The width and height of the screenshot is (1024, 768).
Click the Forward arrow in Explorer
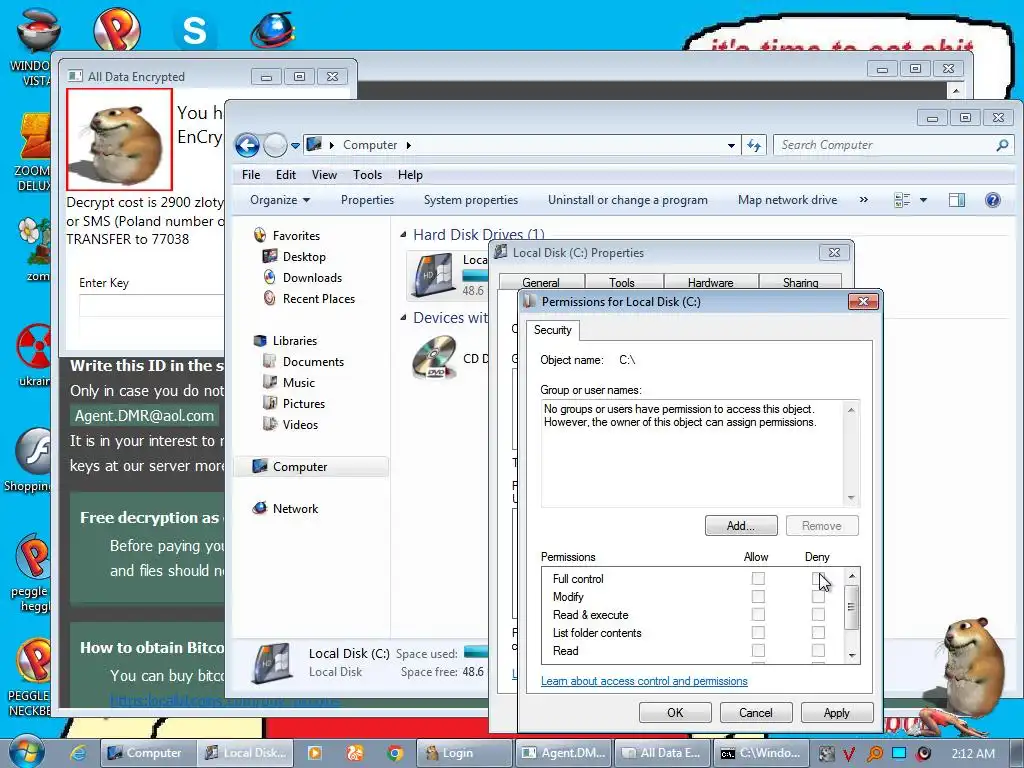pos(275,145)
